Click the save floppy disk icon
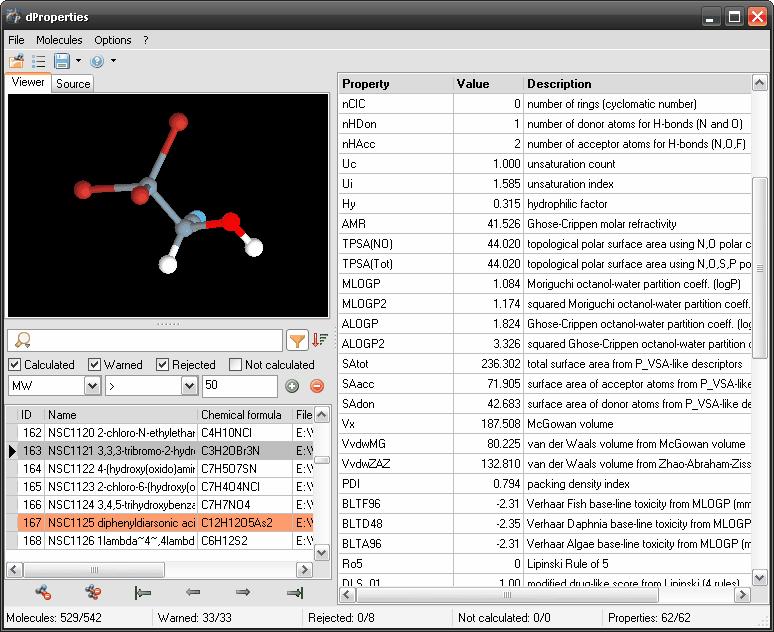Image resolution: width=774 pixels, height=632 pixels. (x=61, y=61)
